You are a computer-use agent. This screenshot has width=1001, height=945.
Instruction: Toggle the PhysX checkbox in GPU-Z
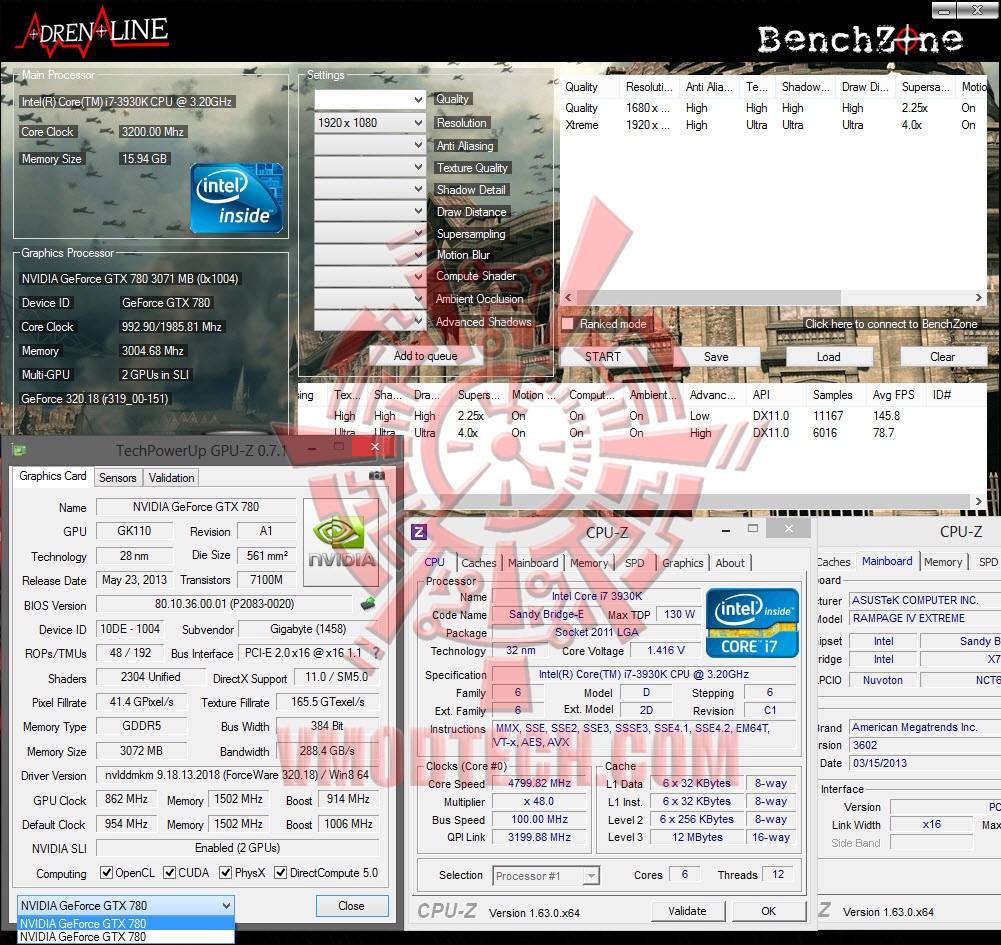(x=225, y=873)
